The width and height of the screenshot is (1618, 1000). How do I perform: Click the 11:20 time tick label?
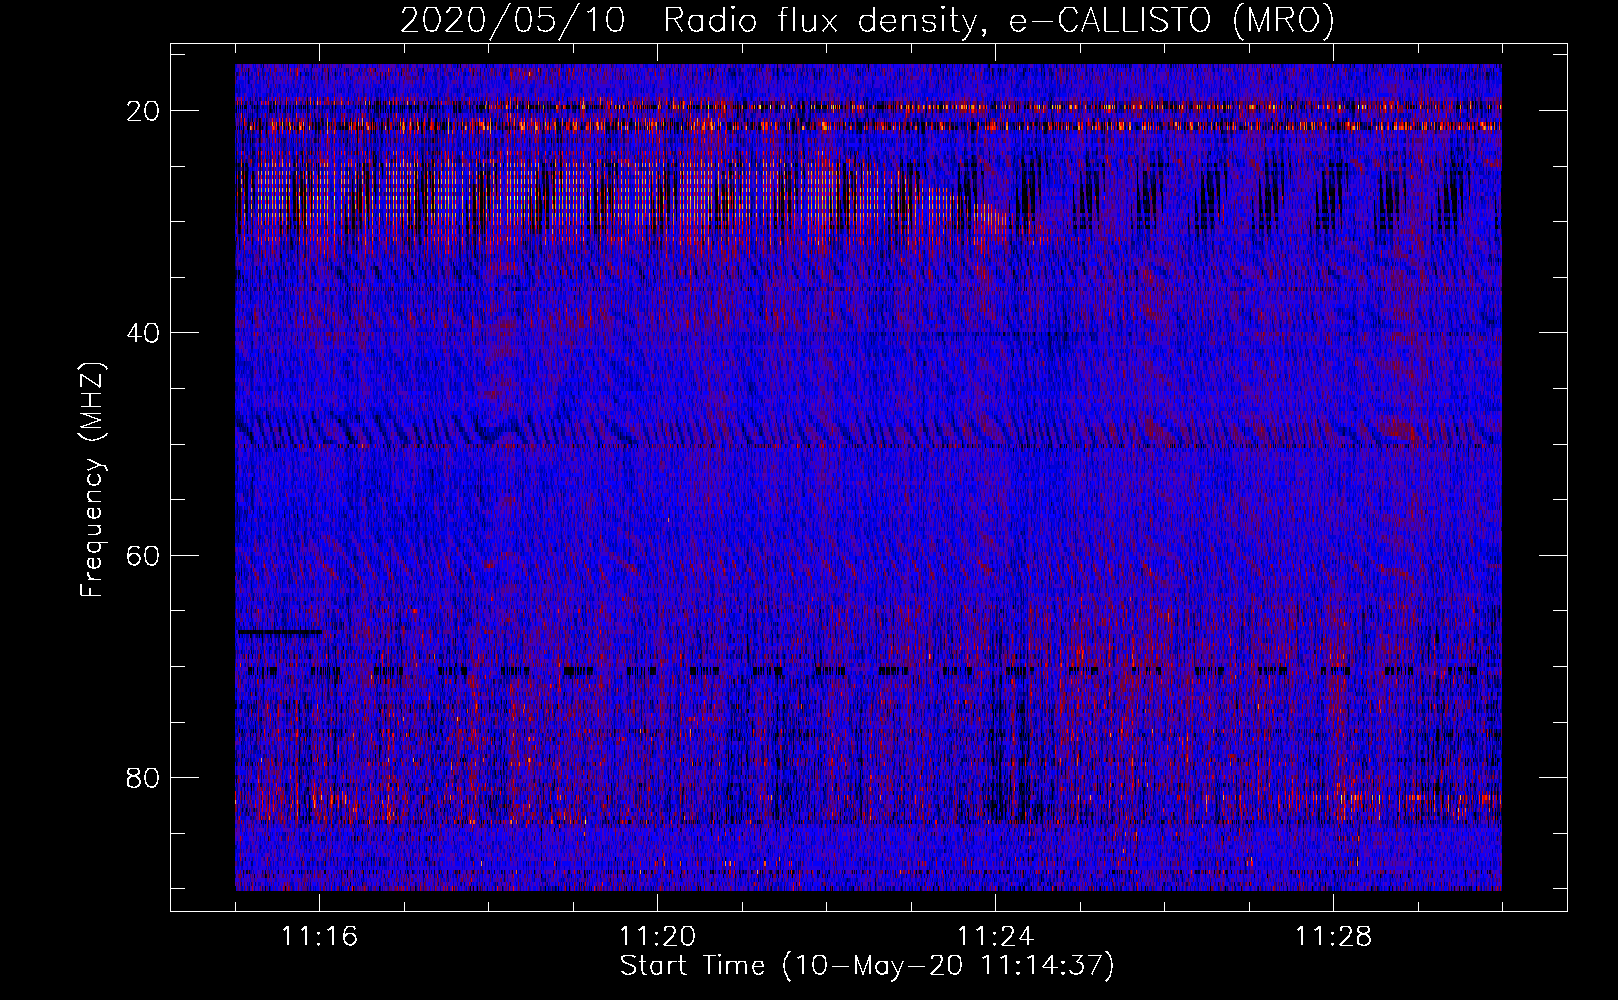click(657, 936)
